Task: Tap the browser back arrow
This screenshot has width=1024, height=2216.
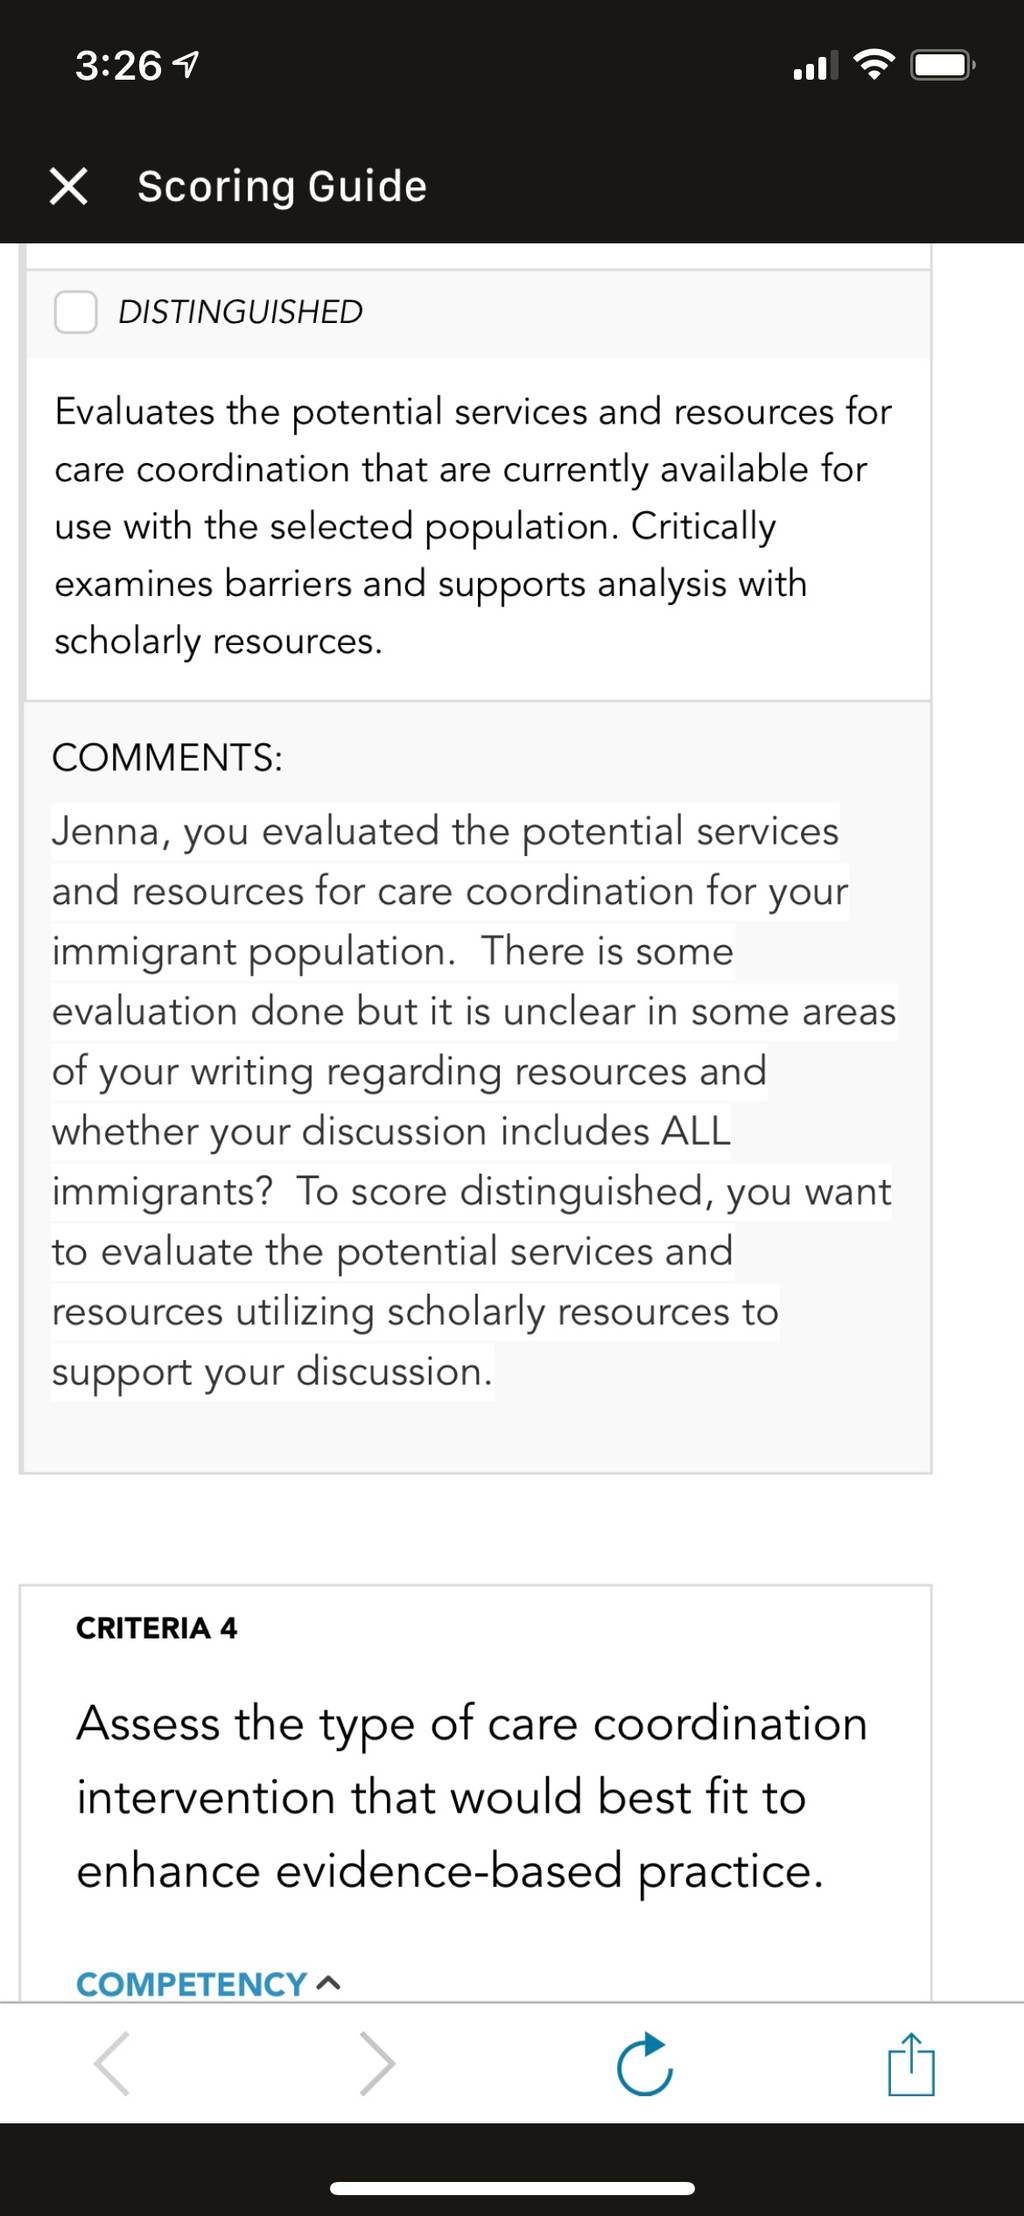Action: [x=111, y=2063]
